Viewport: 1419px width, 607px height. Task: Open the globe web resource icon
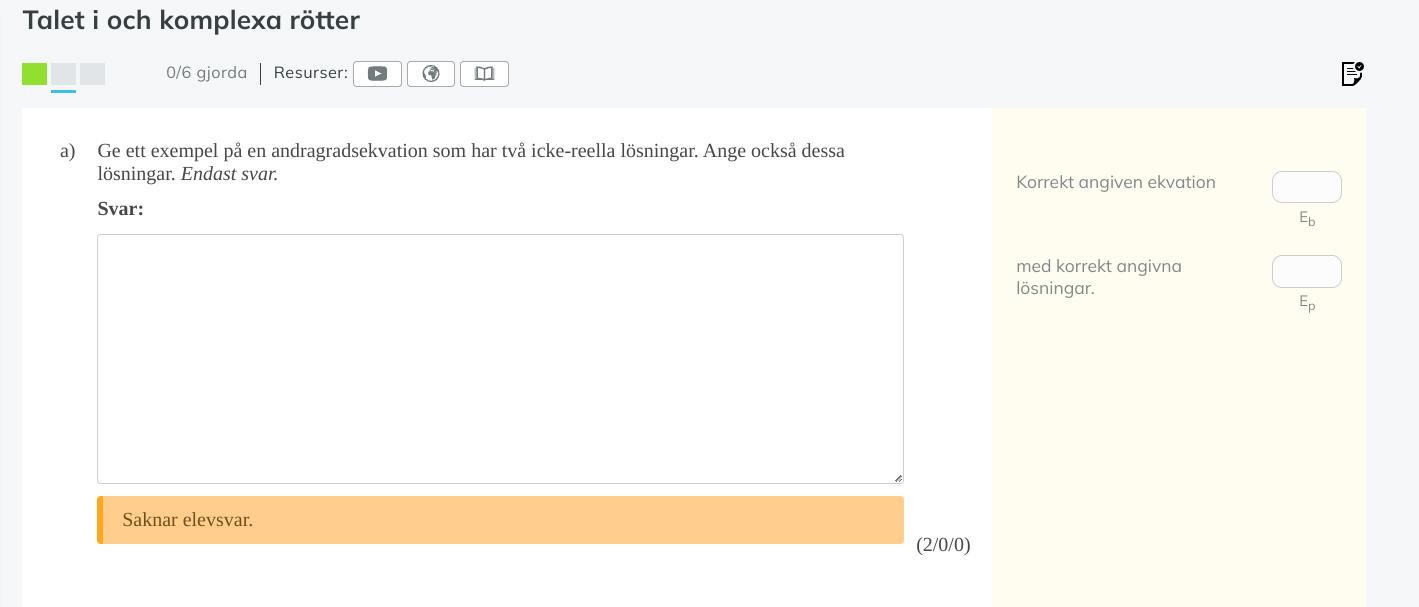tap(431, 74)
